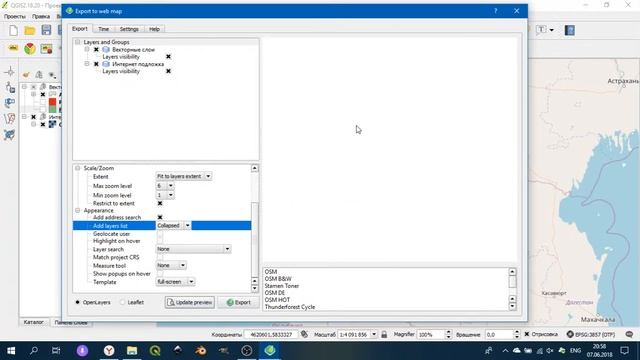Toggle the Add address search checkbox
640x360 pixels.
tap(160, 217)
